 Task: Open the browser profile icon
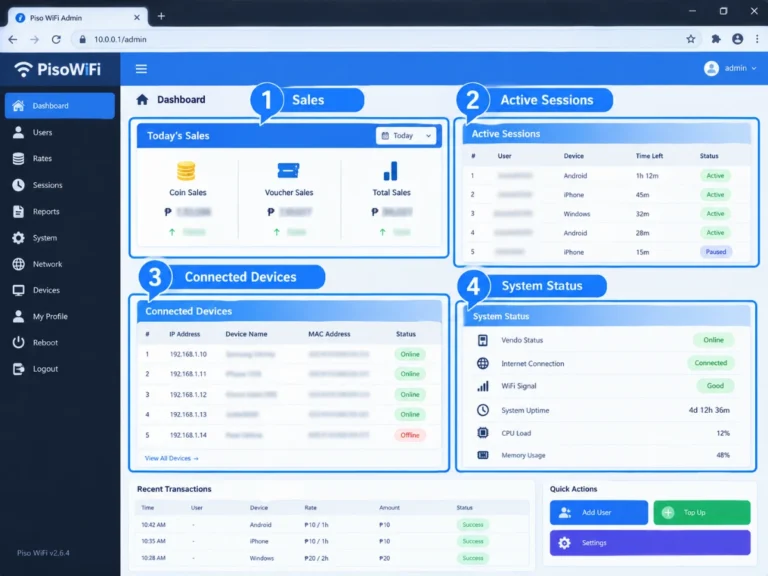[x=737, y=39]
